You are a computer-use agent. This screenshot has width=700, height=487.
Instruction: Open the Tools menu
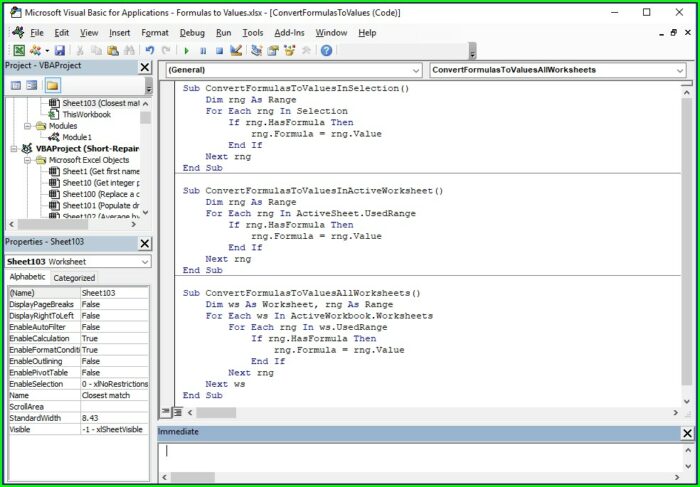click(x=253, y=33)
